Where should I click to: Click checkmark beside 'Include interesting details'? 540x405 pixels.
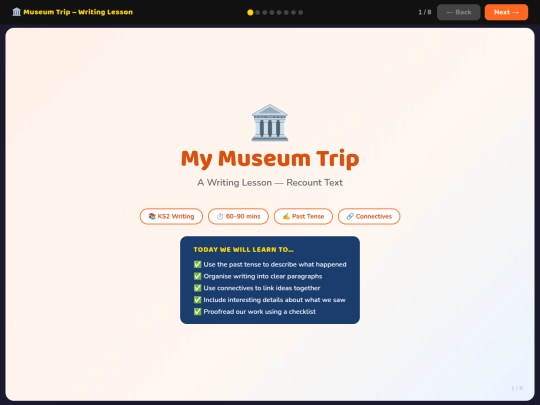pos(197,300)
